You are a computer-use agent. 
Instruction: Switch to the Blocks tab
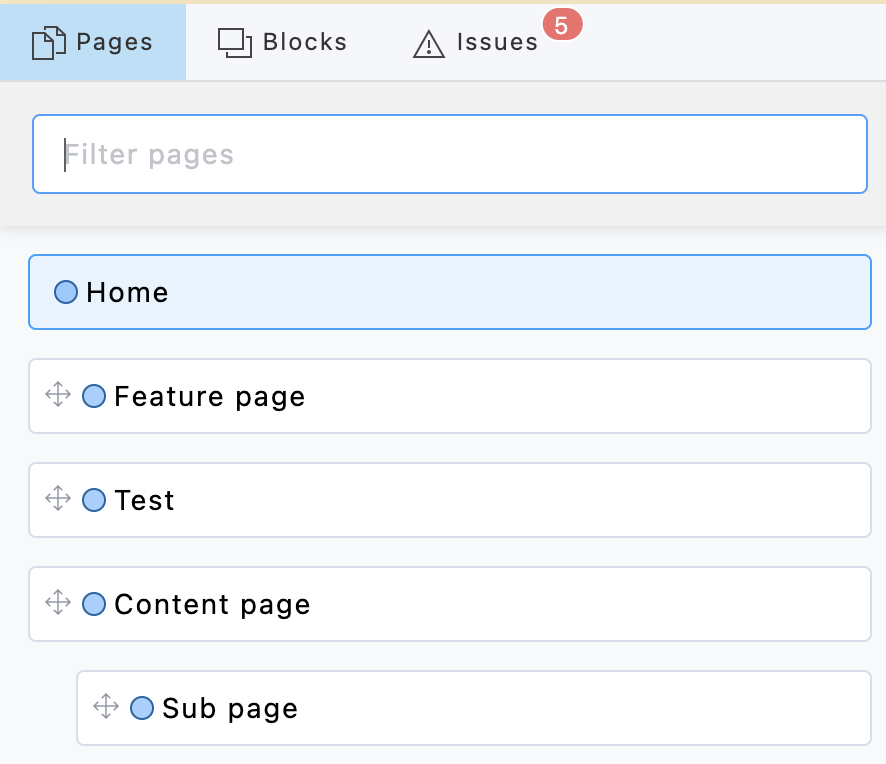pyautogui.click(x=283, y=42)
